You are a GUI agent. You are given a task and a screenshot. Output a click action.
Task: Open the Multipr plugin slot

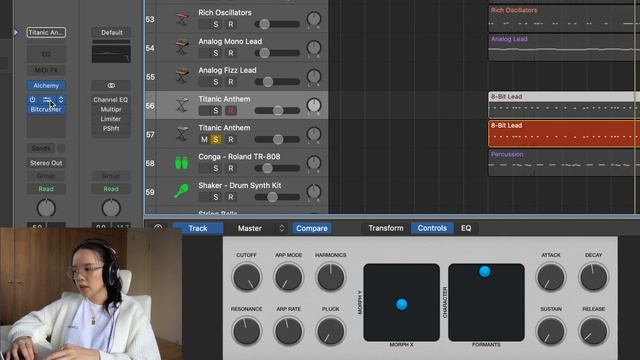click(111, 109)
